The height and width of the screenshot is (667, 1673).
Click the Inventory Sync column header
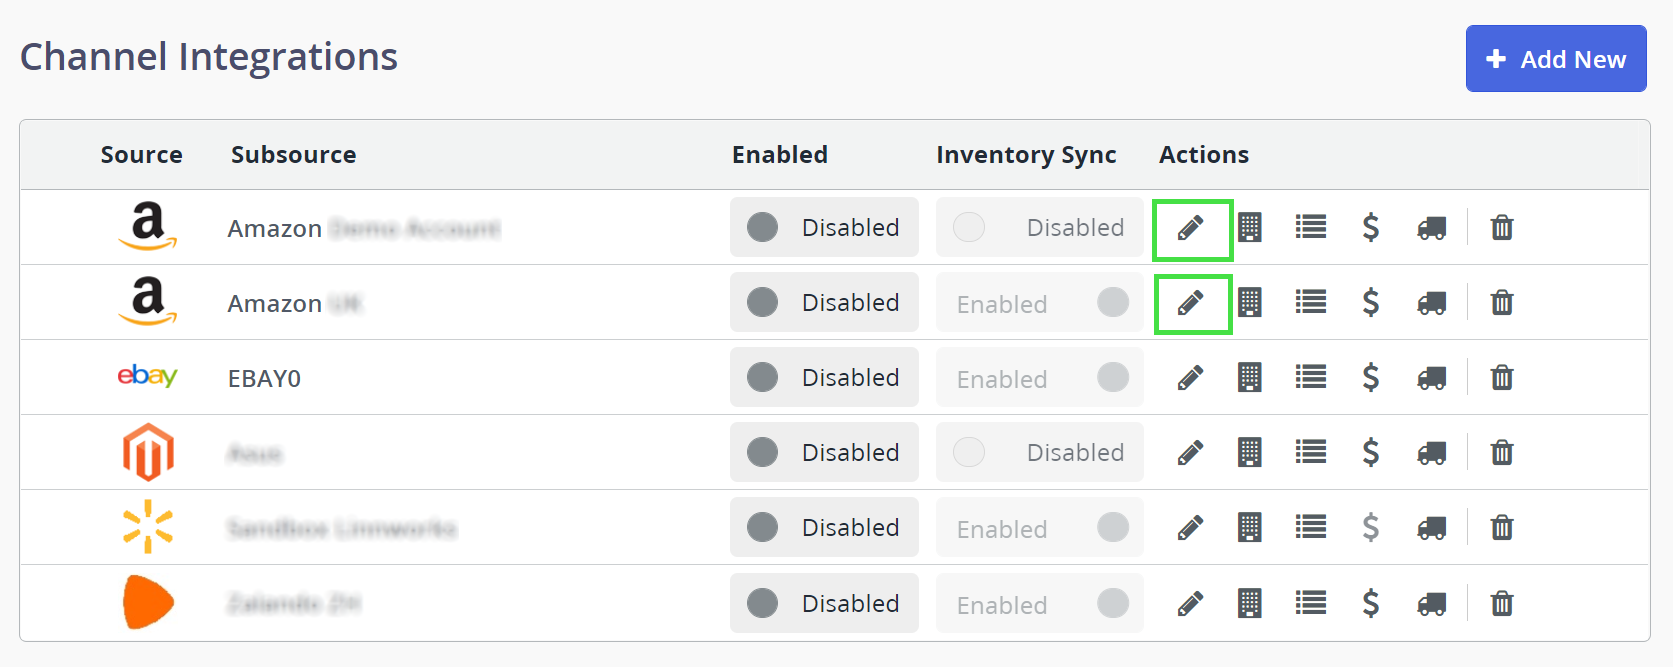coord(1026,155)
